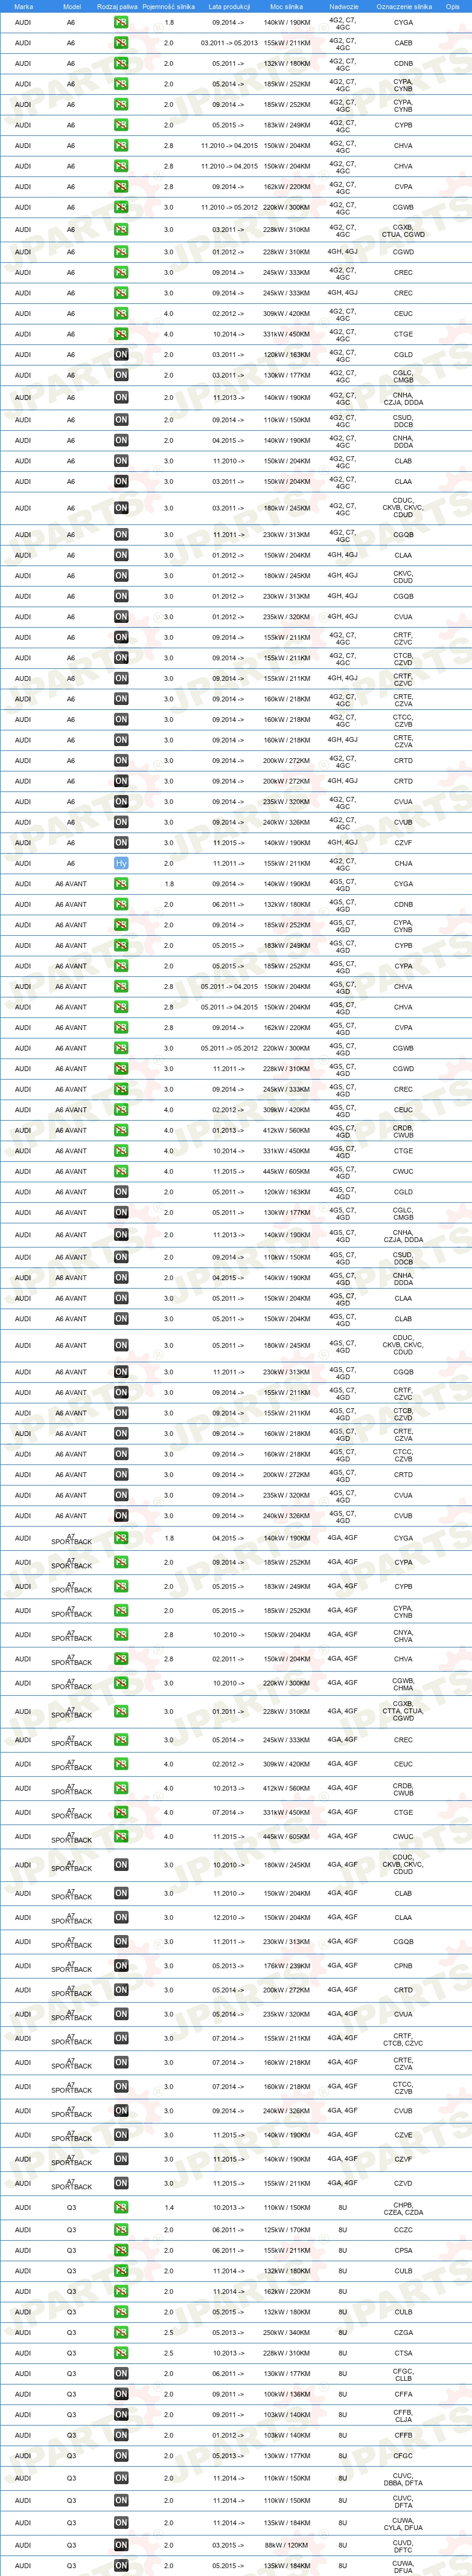Click the diesel icon in the A7 Sportback CZVD row
472x2576 pixels.
click(121, 2183)
